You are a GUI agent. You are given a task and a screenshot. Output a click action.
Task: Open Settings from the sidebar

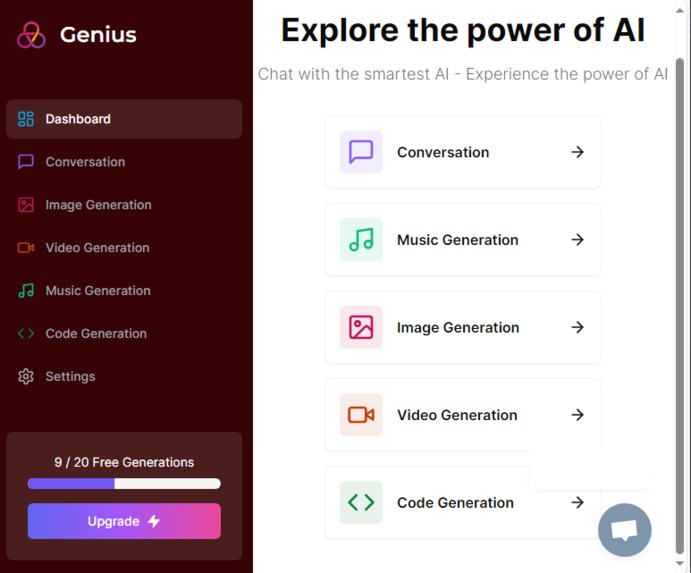124,376
